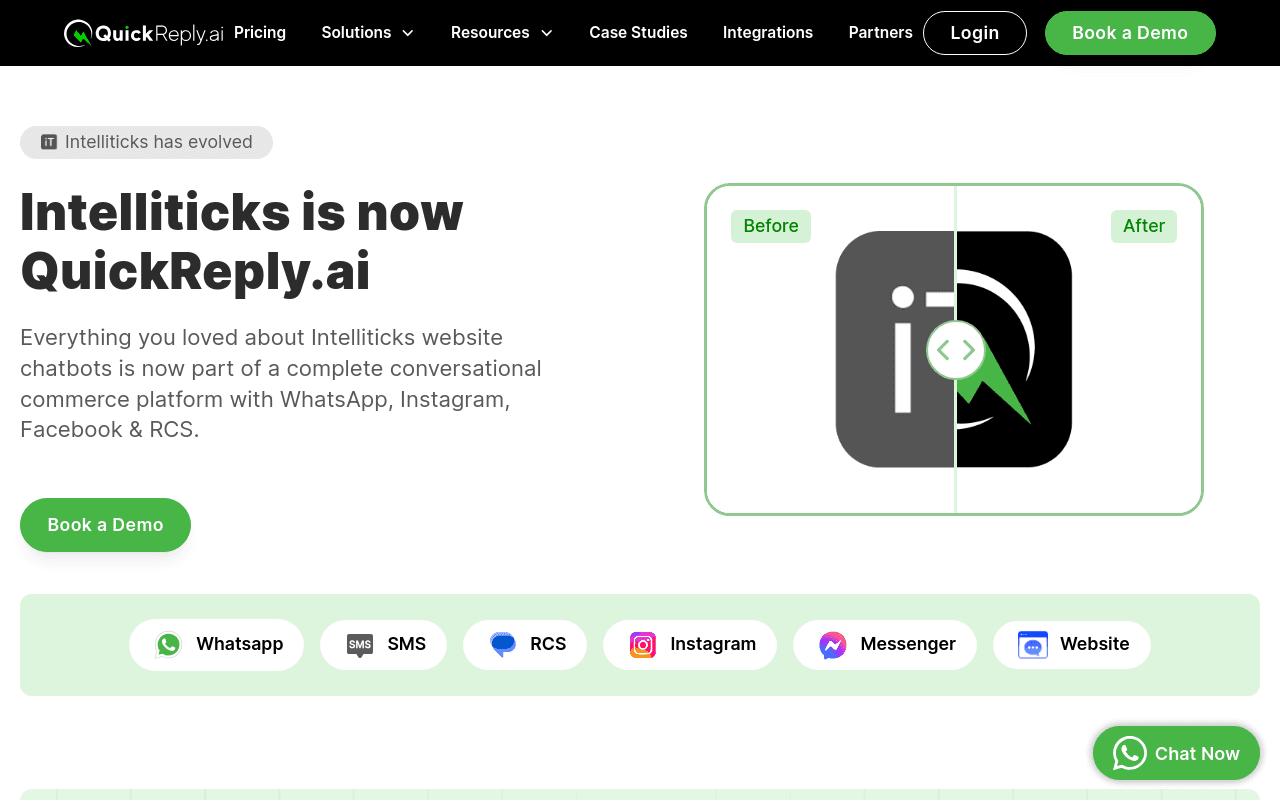This screenshot has height=800, width=1280.
Task: Click Book a Demo in header
Action: pyautogui.click(x=1130, y=33)
